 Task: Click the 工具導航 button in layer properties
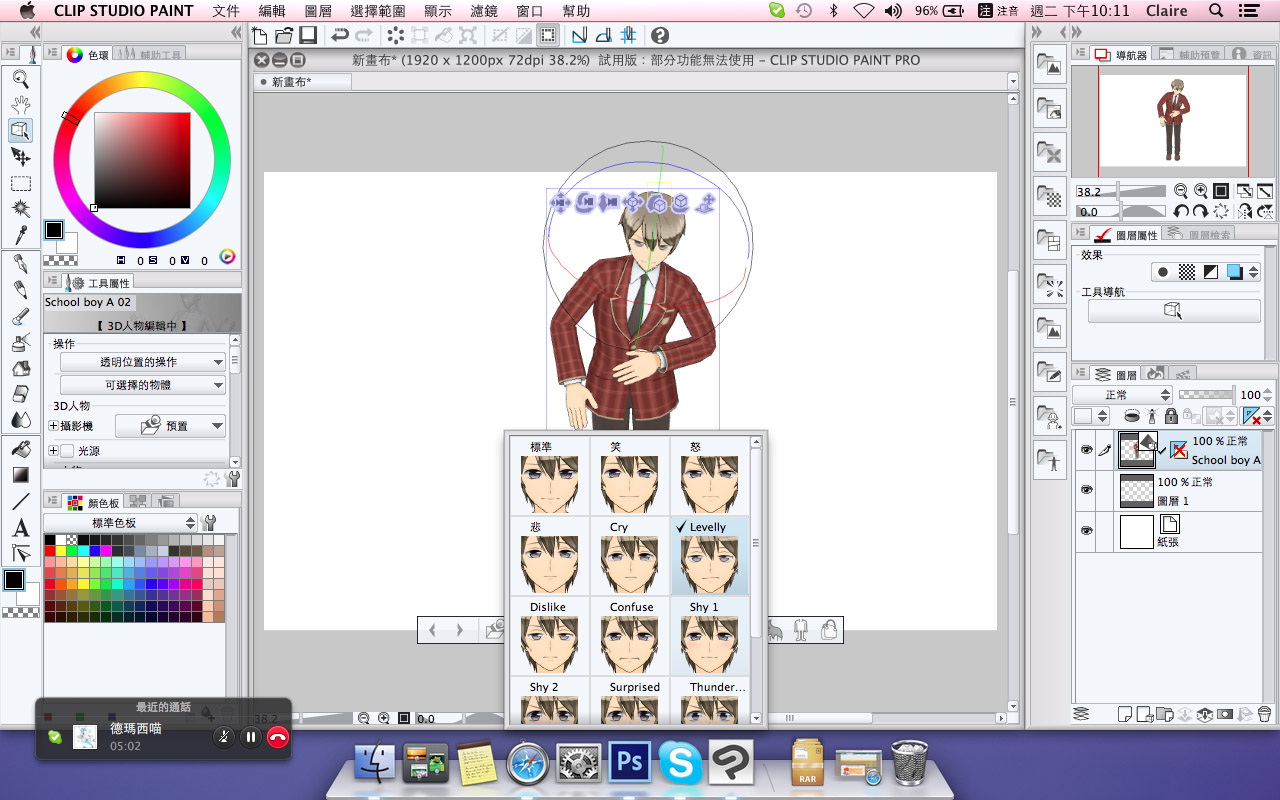tap(1174, 310)
